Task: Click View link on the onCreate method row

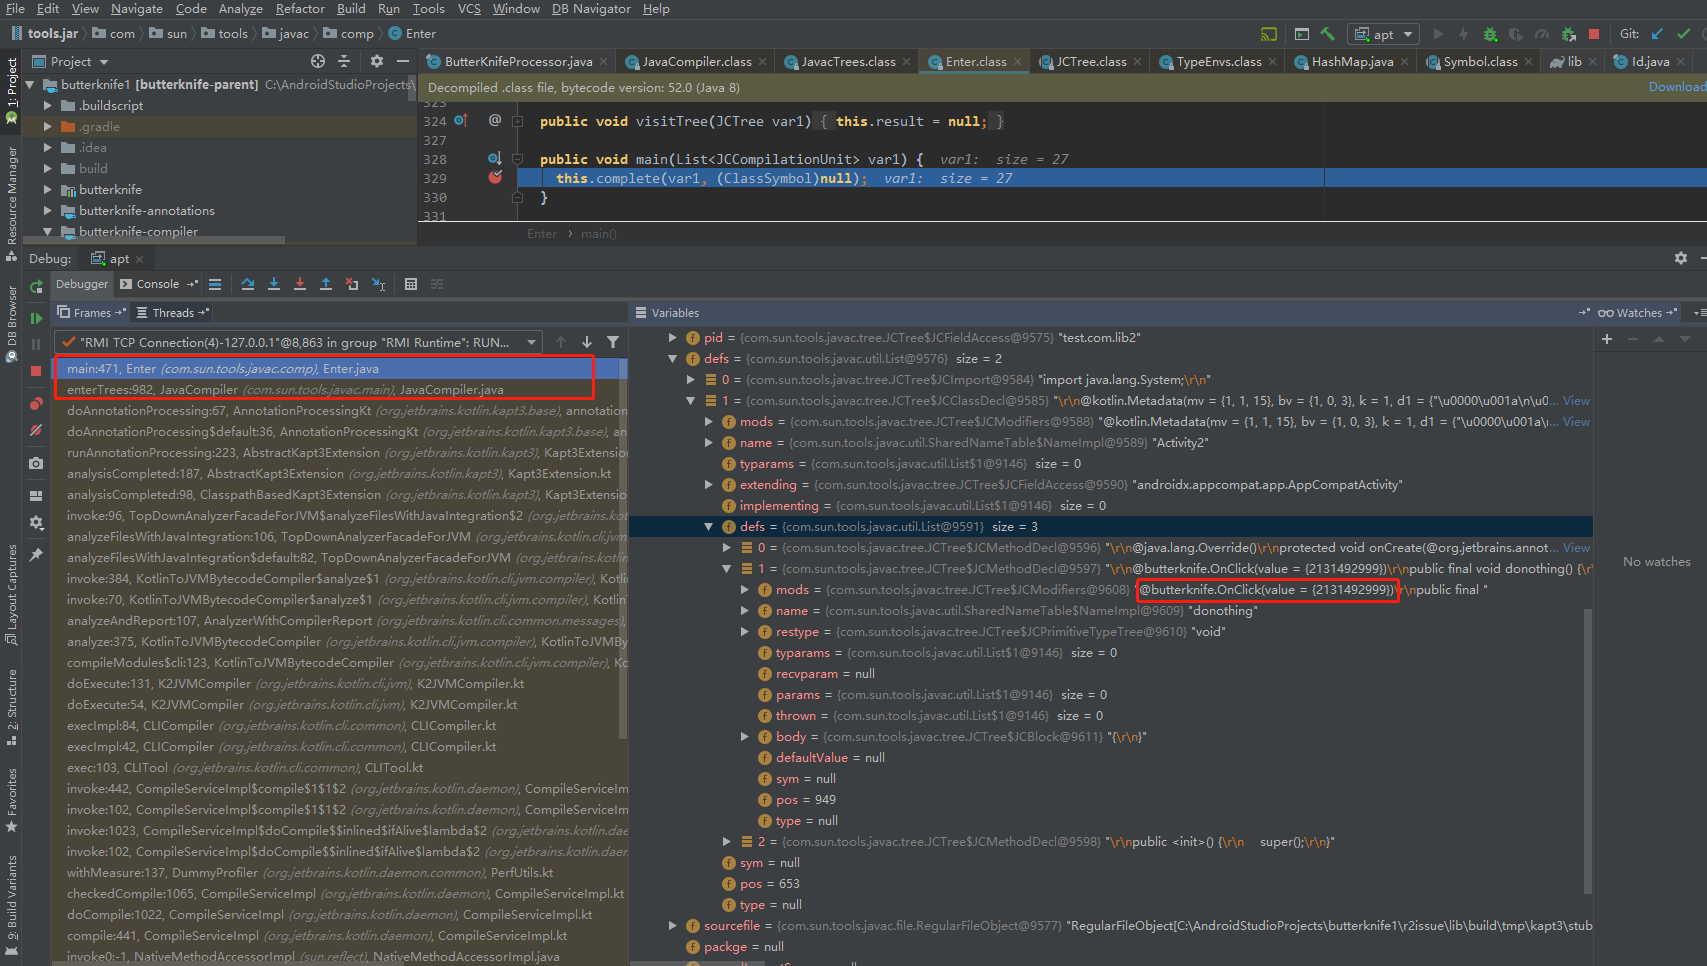Action: [1576, 548]
